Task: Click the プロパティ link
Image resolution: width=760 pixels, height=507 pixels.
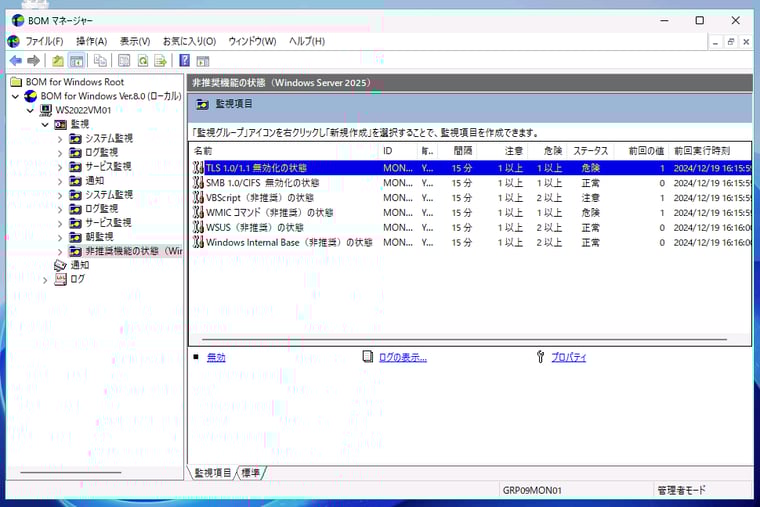Action: [x=569, y=357]
